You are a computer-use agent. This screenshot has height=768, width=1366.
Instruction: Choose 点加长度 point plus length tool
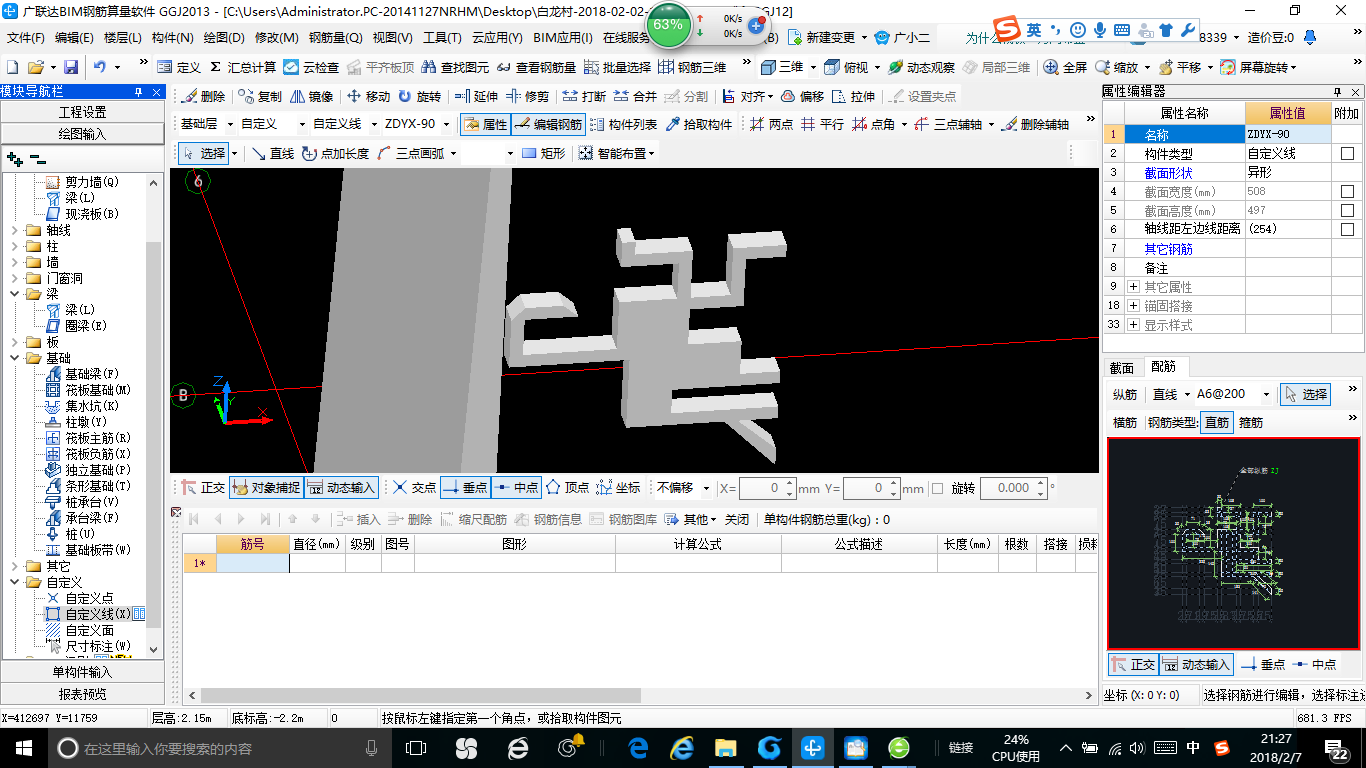[x=335, y=154]
